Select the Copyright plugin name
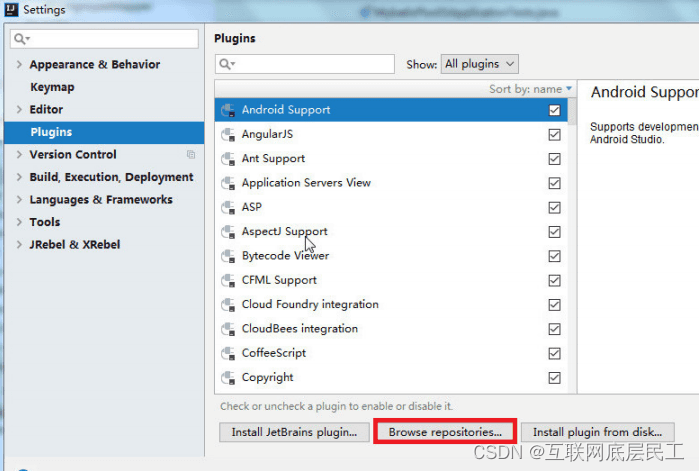 click(x=267, y=377)
